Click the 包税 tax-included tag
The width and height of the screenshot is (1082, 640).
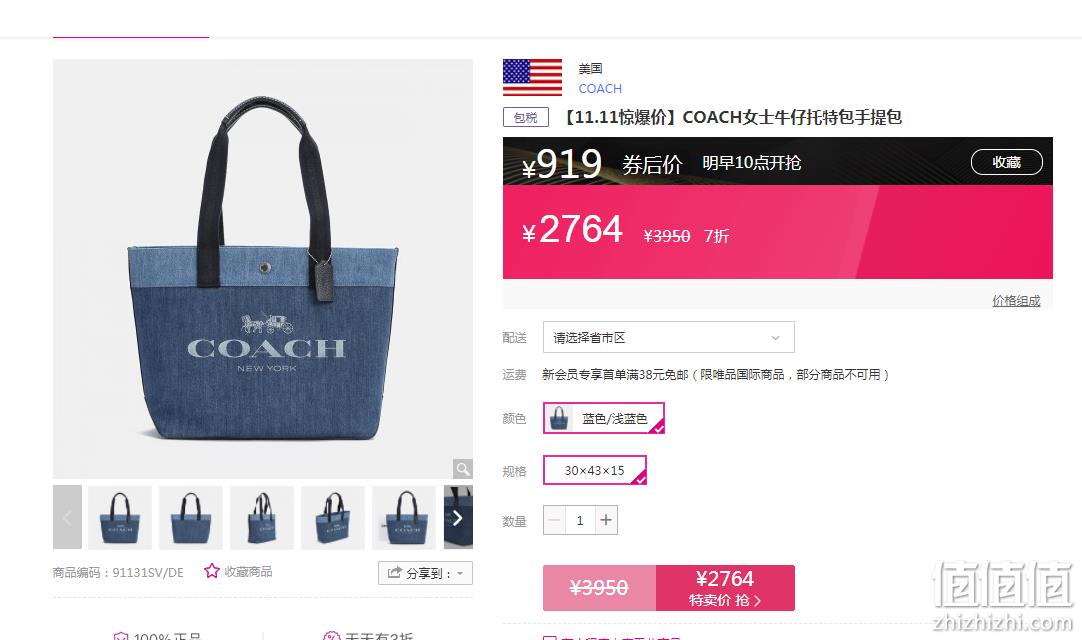click(x=526, y=117)
